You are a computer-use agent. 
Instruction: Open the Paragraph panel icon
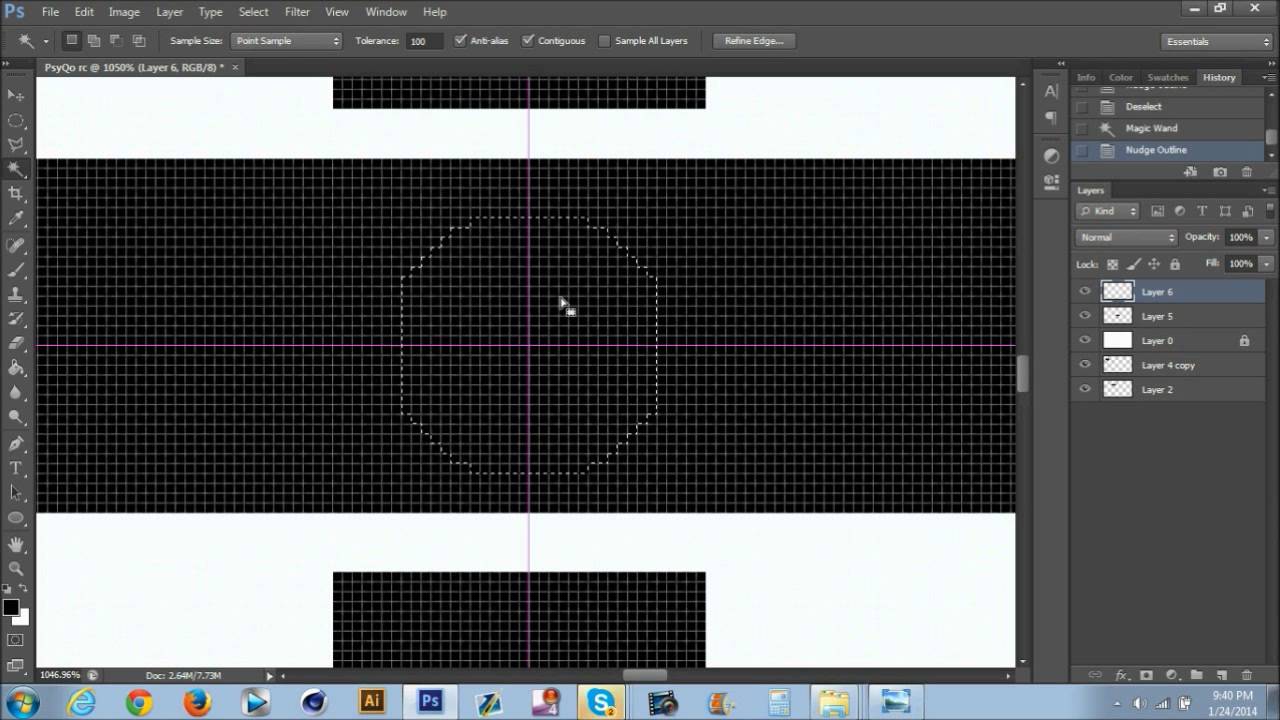(x=1051, y=118)
